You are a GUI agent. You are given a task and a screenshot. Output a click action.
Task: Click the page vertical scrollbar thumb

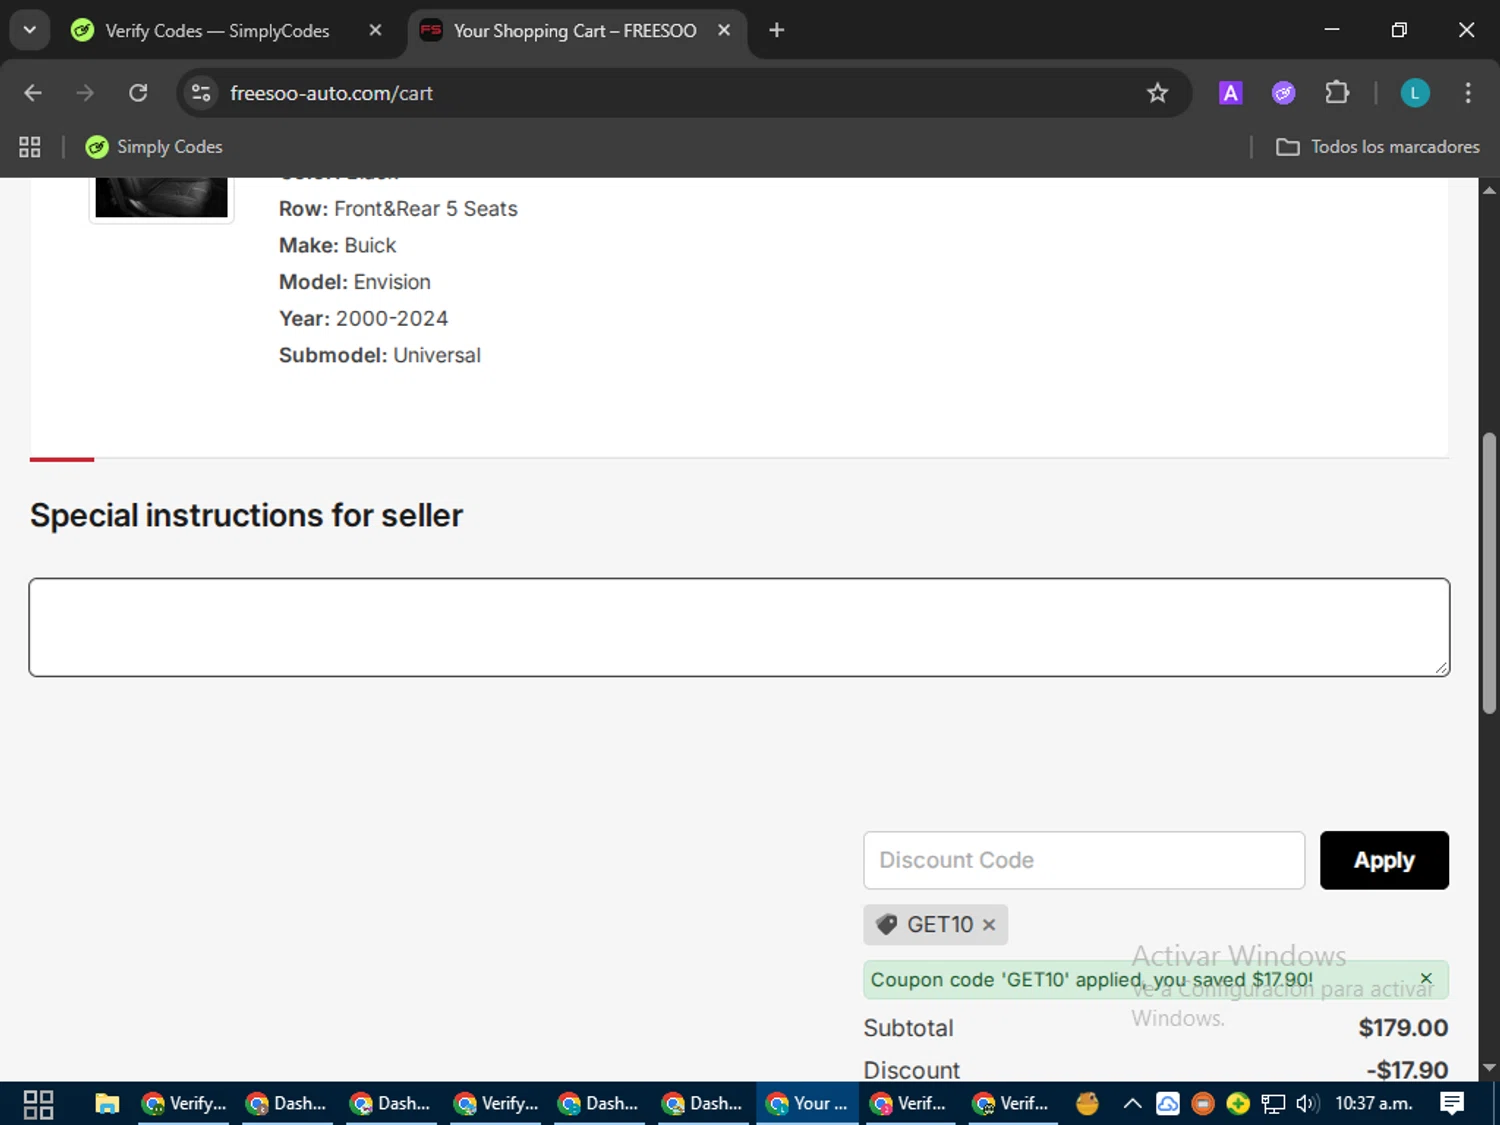[1489, 573]
